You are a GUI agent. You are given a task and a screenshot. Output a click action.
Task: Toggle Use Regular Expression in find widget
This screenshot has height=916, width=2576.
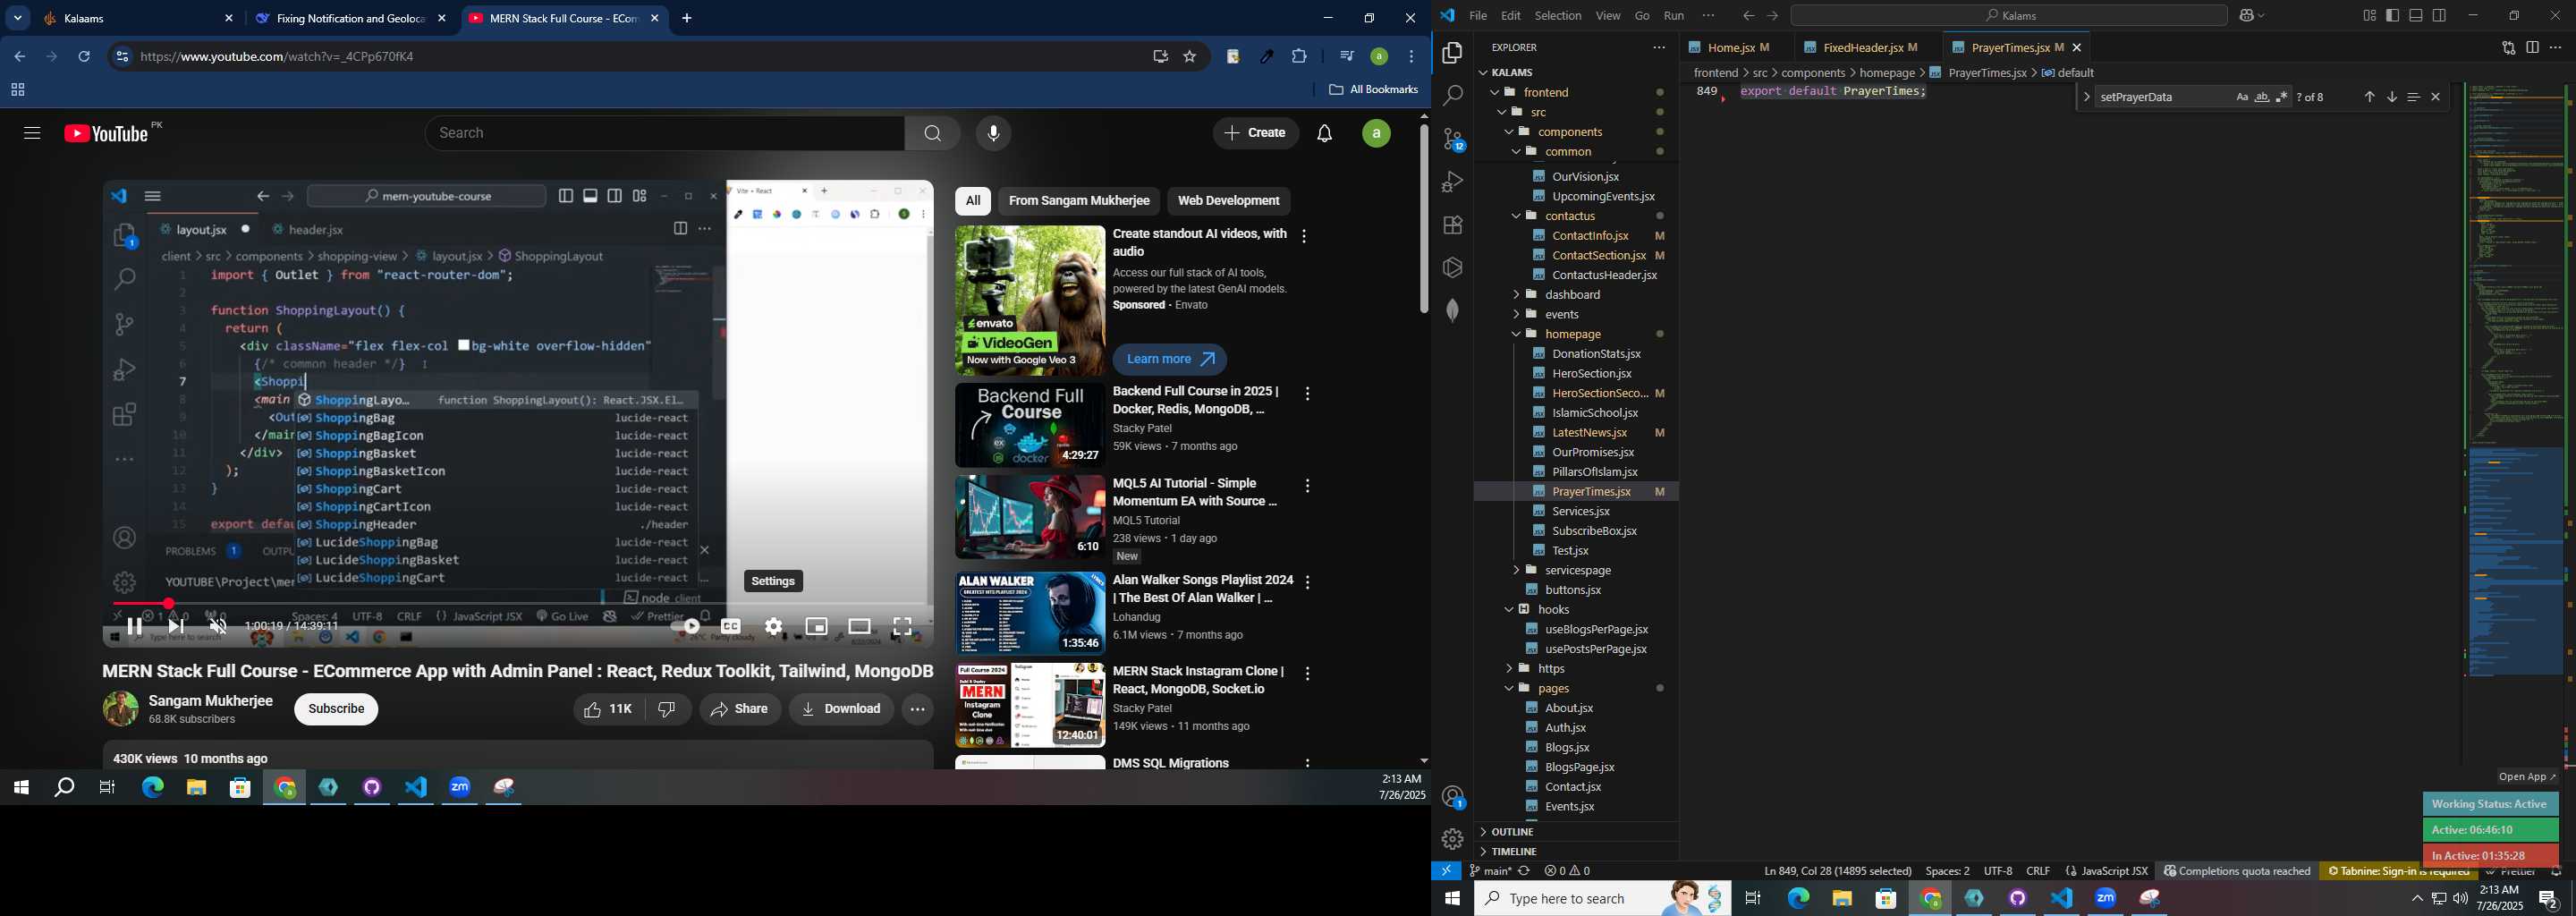tap(2282, 97)
